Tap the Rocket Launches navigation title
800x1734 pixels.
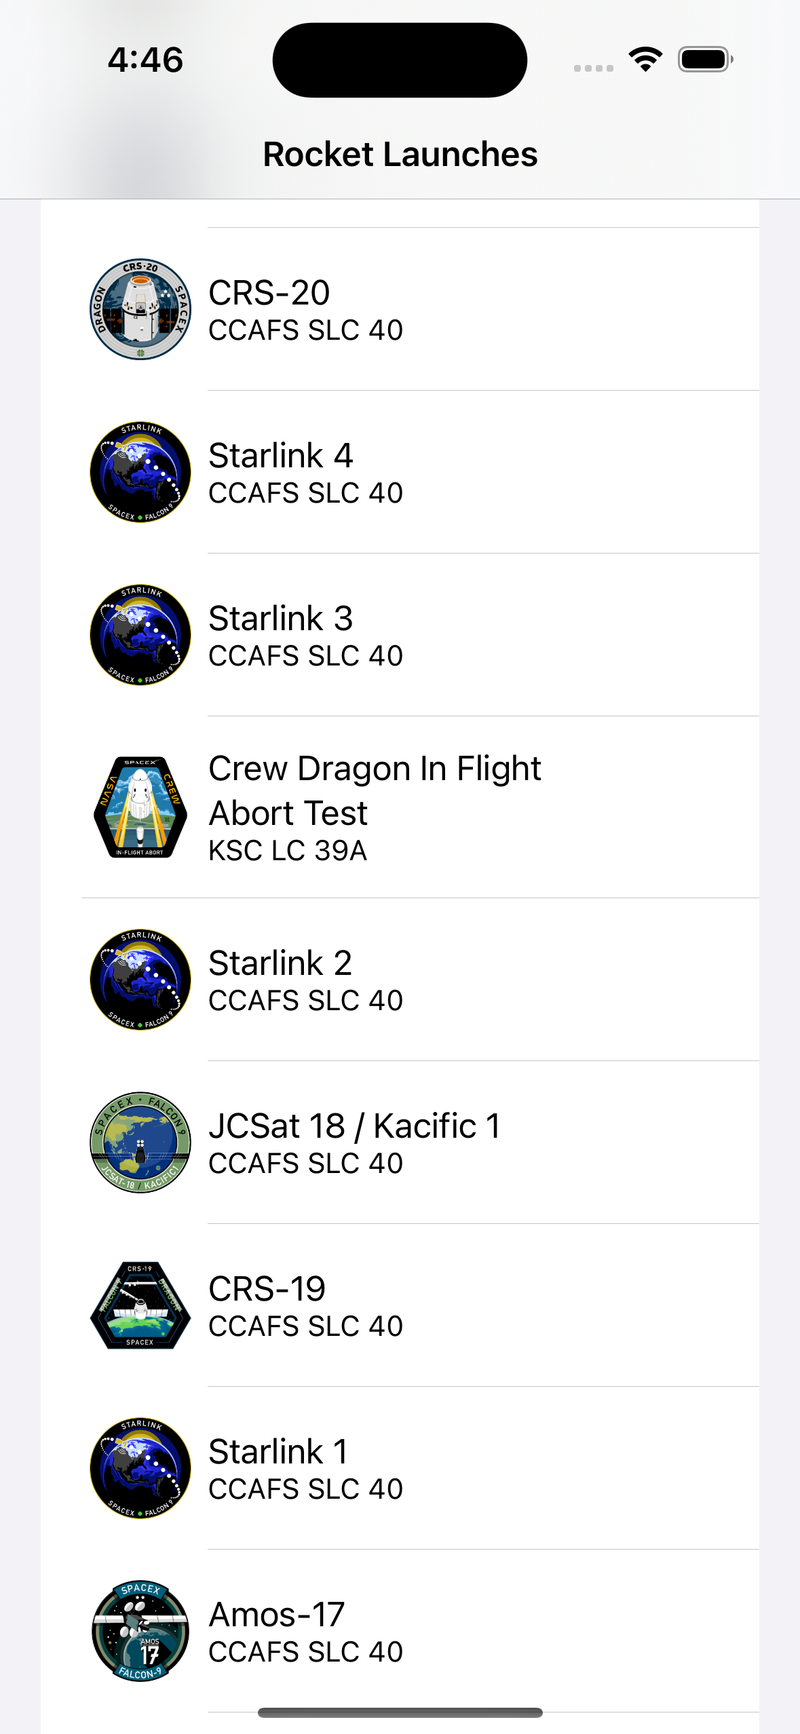tap(400, 154)
